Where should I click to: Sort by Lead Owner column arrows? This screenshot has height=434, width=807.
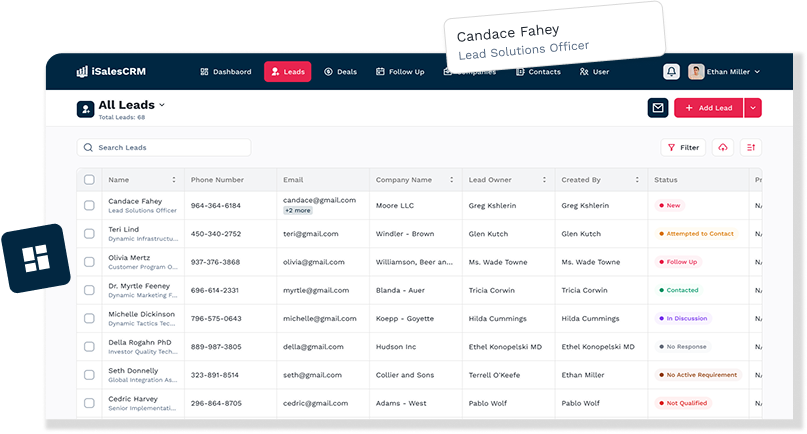[544, 180]
